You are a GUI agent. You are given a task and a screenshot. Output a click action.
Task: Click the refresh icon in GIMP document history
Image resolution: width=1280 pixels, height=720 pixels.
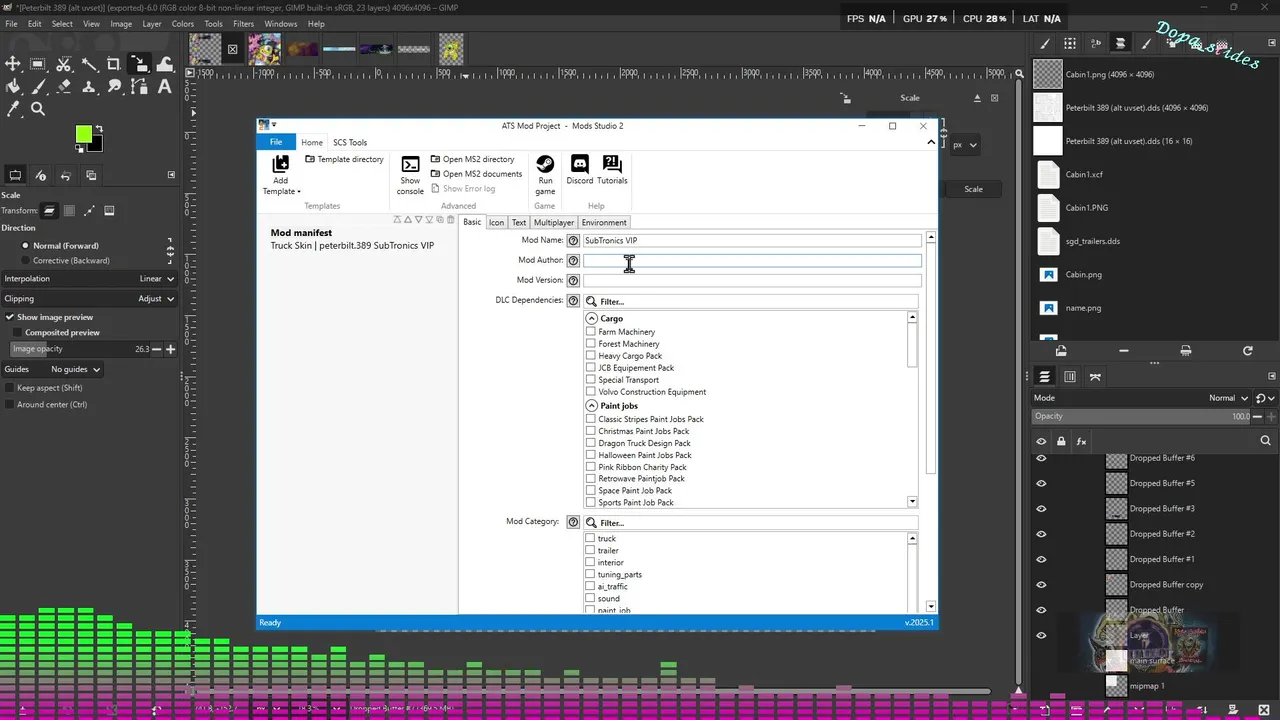[x=1247, y=351]
